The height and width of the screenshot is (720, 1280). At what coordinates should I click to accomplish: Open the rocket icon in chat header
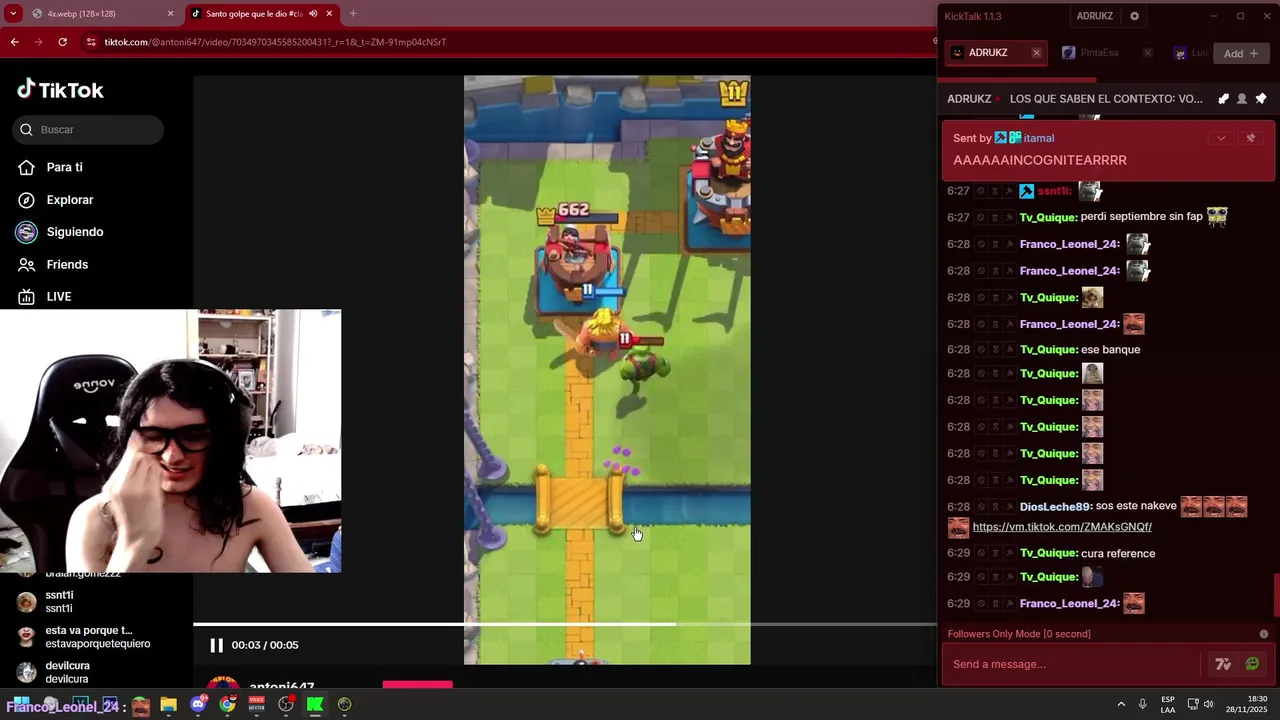pyautogui.click(x=1223, y=99)
